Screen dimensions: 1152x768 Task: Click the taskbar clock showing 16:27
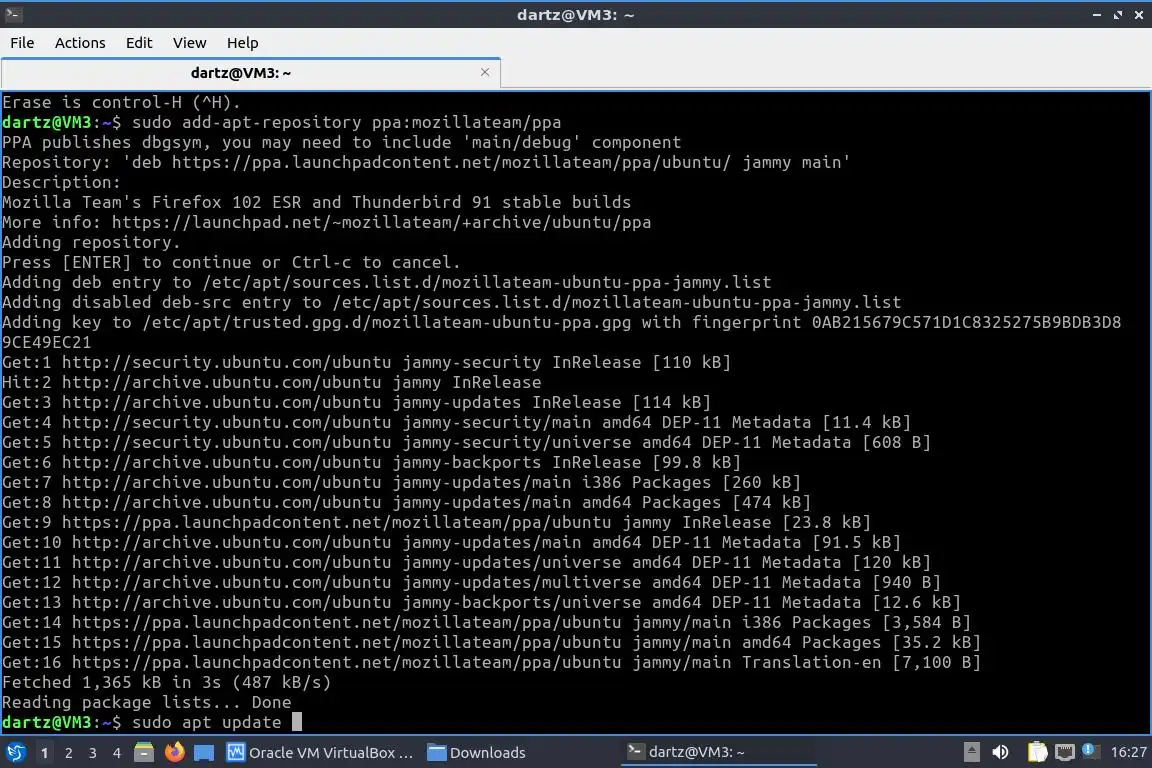click(x=1128, y=752)
